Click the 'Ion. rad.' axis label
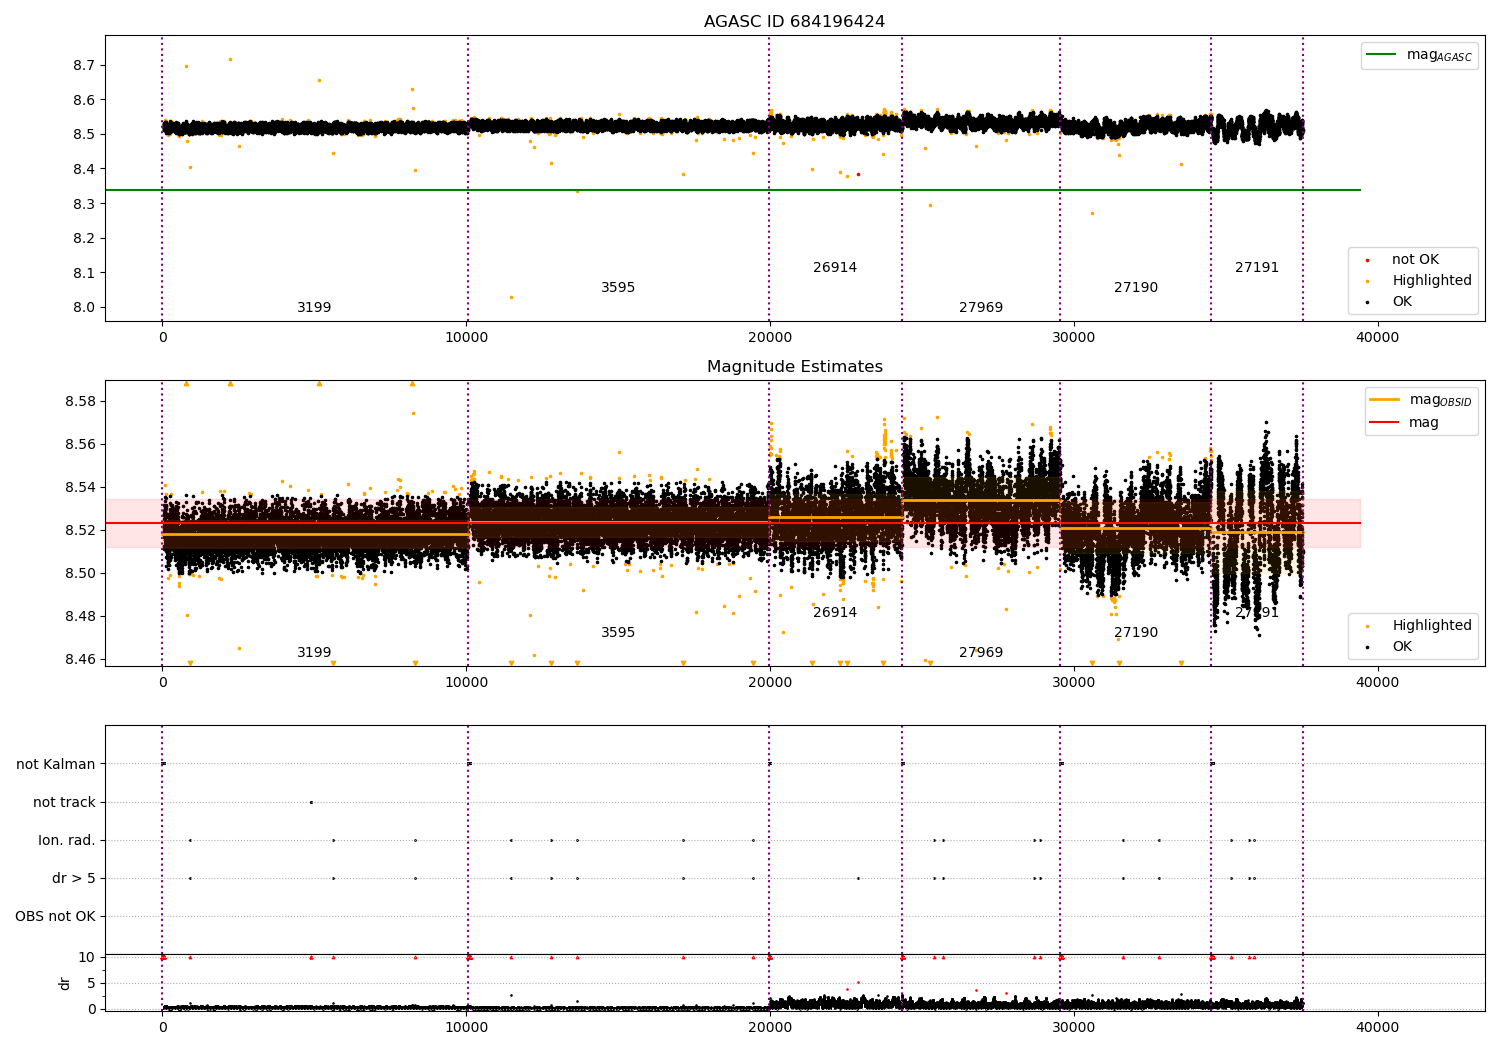This screenshot has height=1050, width=1500. [67, 841]
